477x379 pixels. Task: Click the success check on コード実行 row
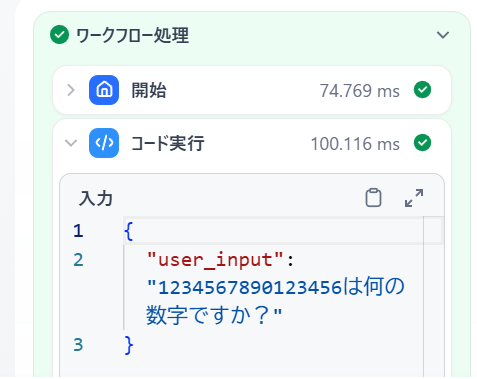pos(422,143)
